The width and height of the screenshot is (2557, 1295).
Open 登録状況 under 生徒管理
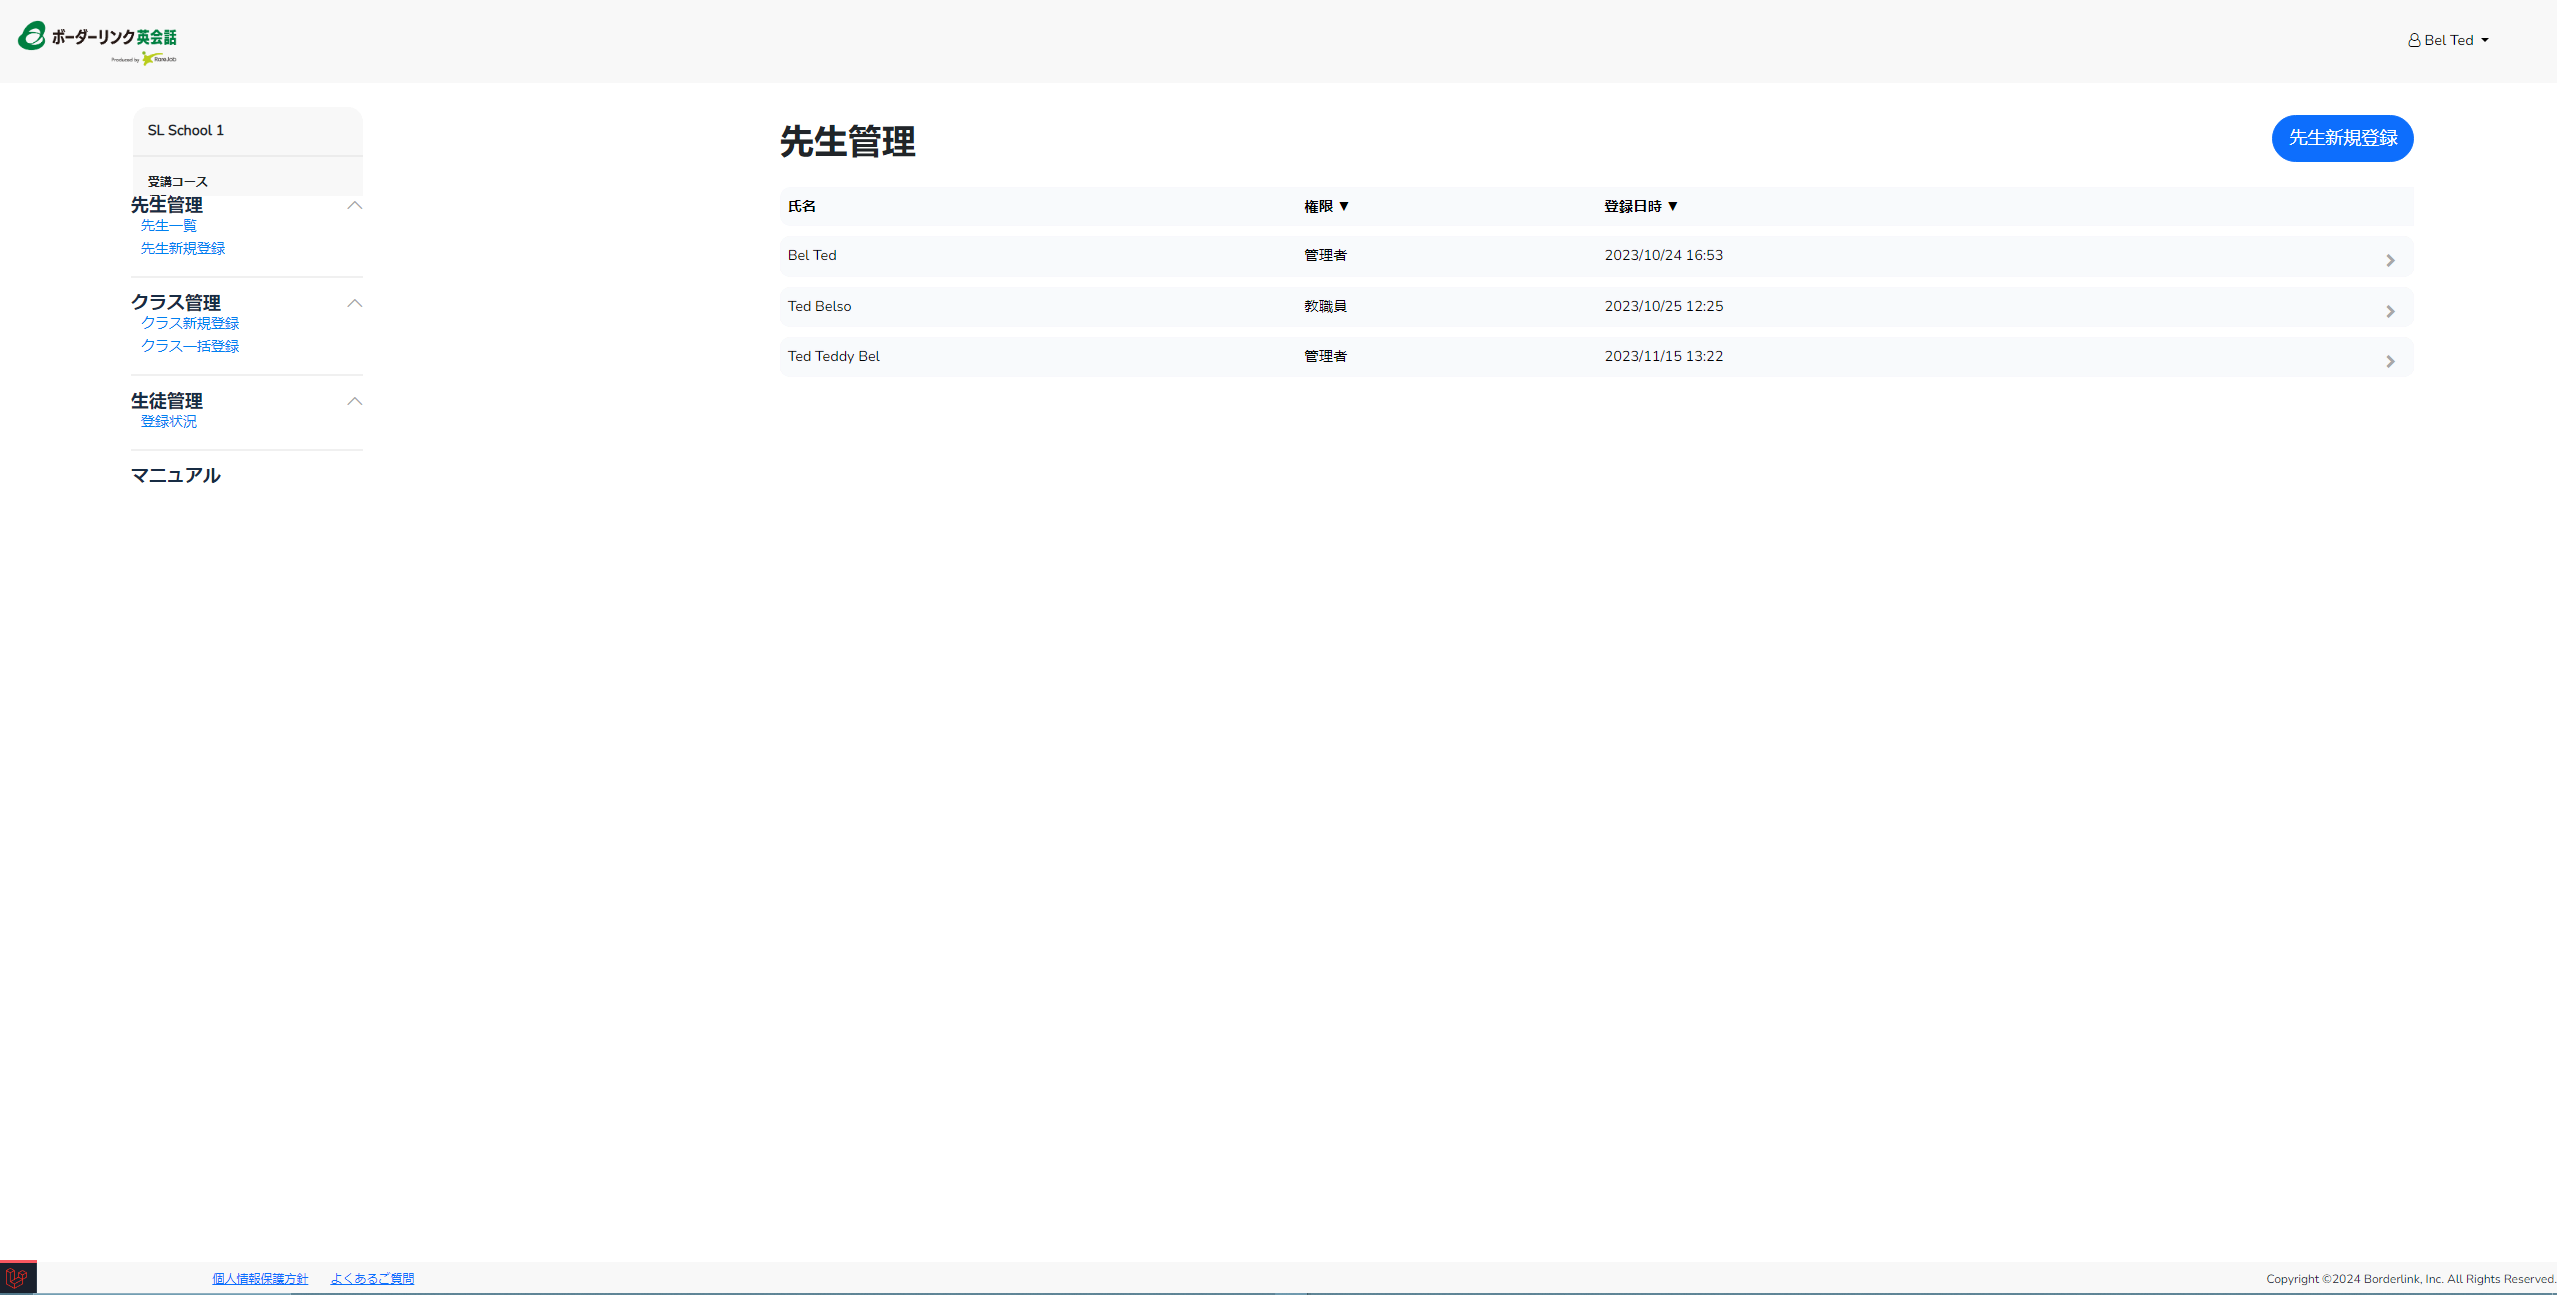tap(169, 422)
